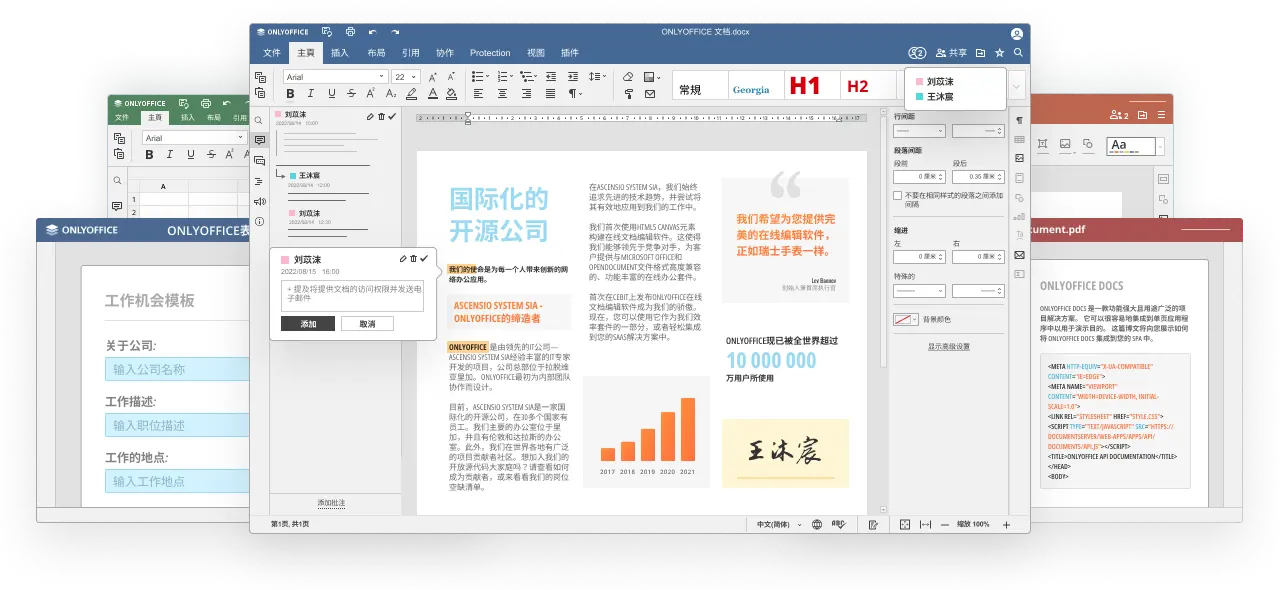Screen dimensions: 1280x590
Task: Click the redo arrow in the document title bar
Action: pos(396,32)
